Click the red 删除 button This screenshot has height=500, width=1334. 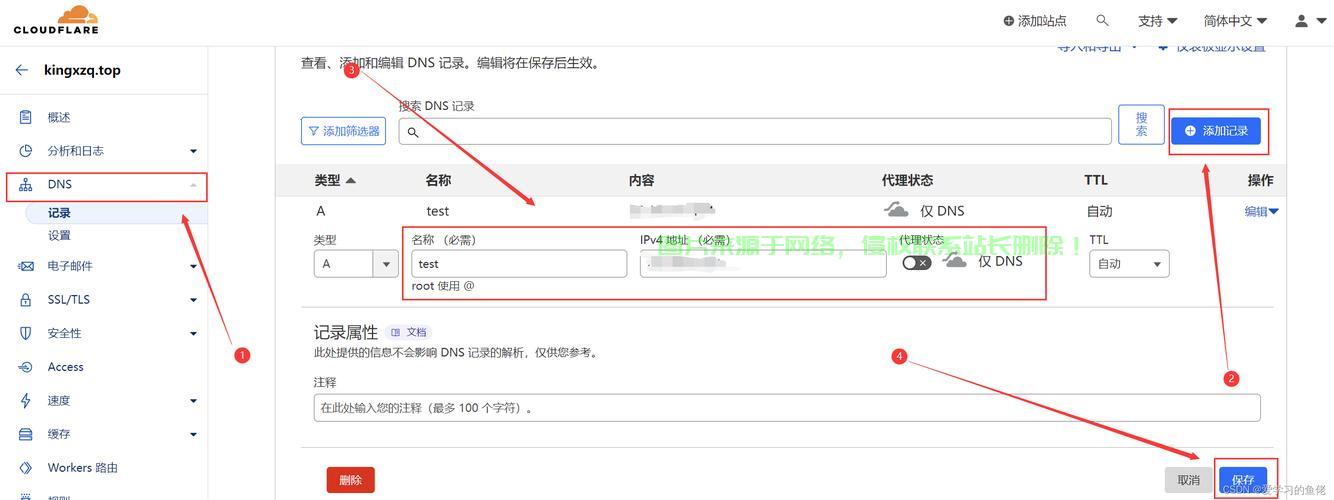pyautogui.click(x=350, y=480)
